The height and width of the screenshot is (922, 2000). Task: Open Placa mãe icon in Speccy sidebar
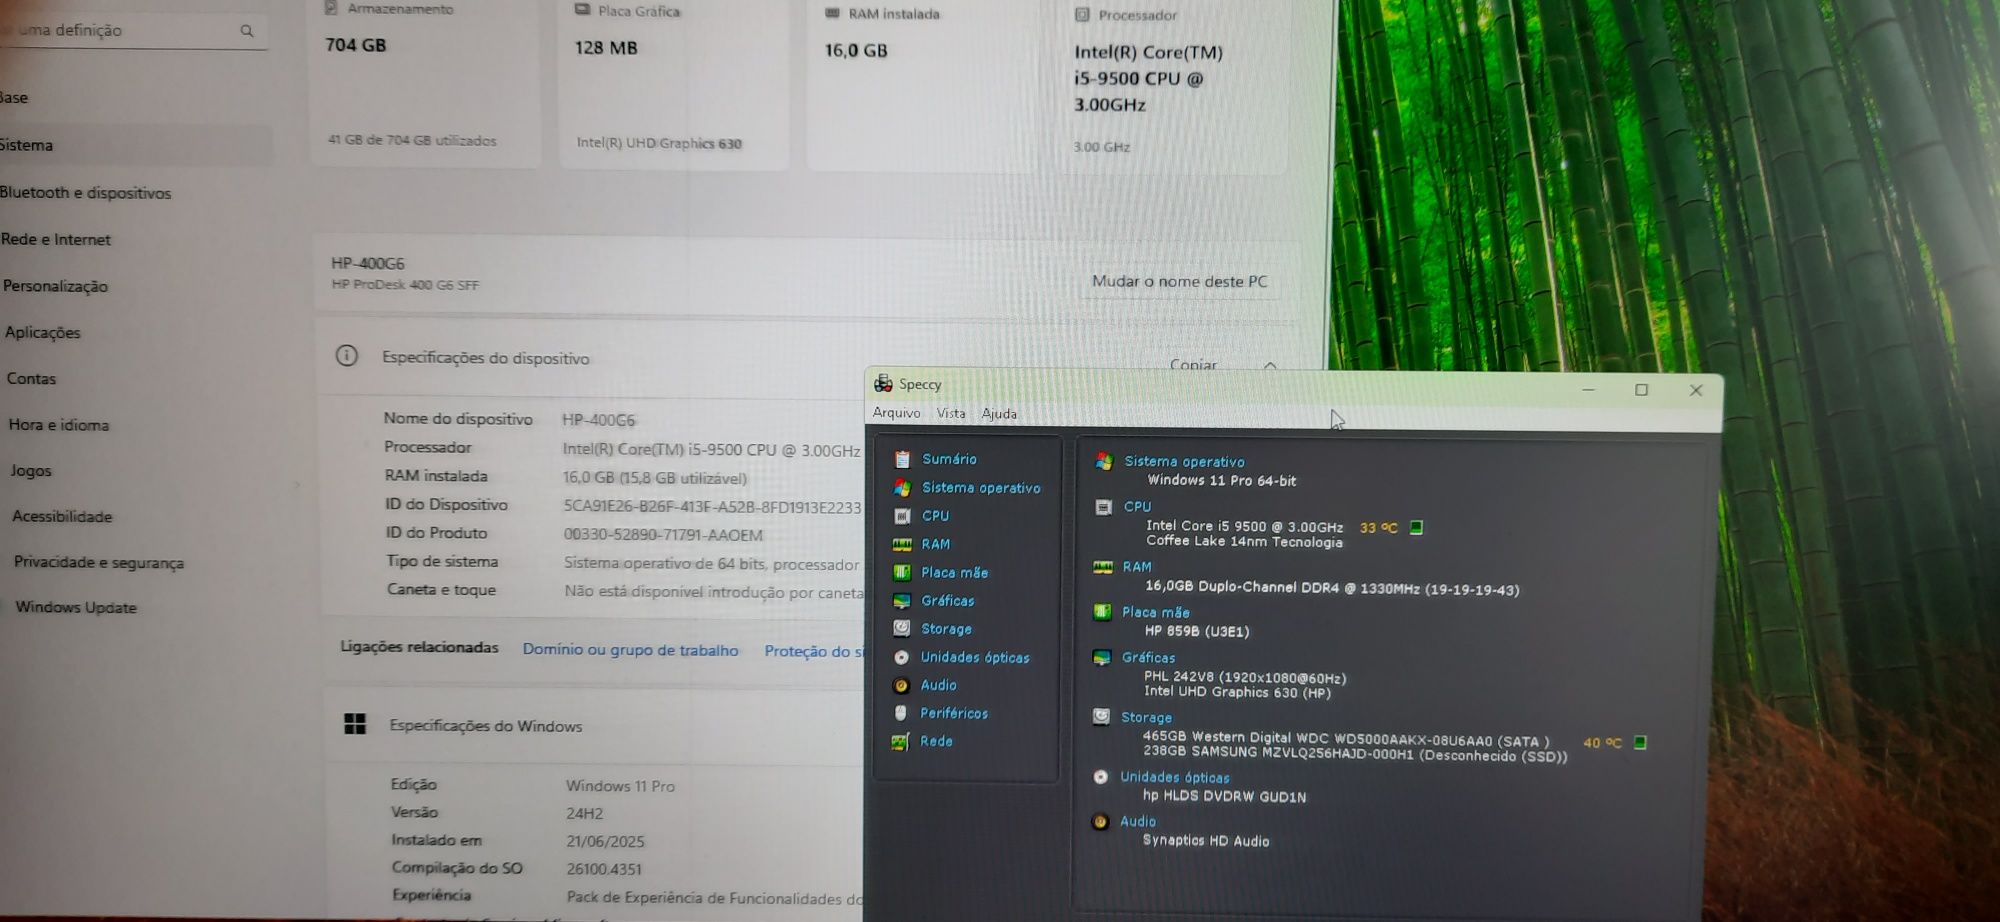click(902, 572)
